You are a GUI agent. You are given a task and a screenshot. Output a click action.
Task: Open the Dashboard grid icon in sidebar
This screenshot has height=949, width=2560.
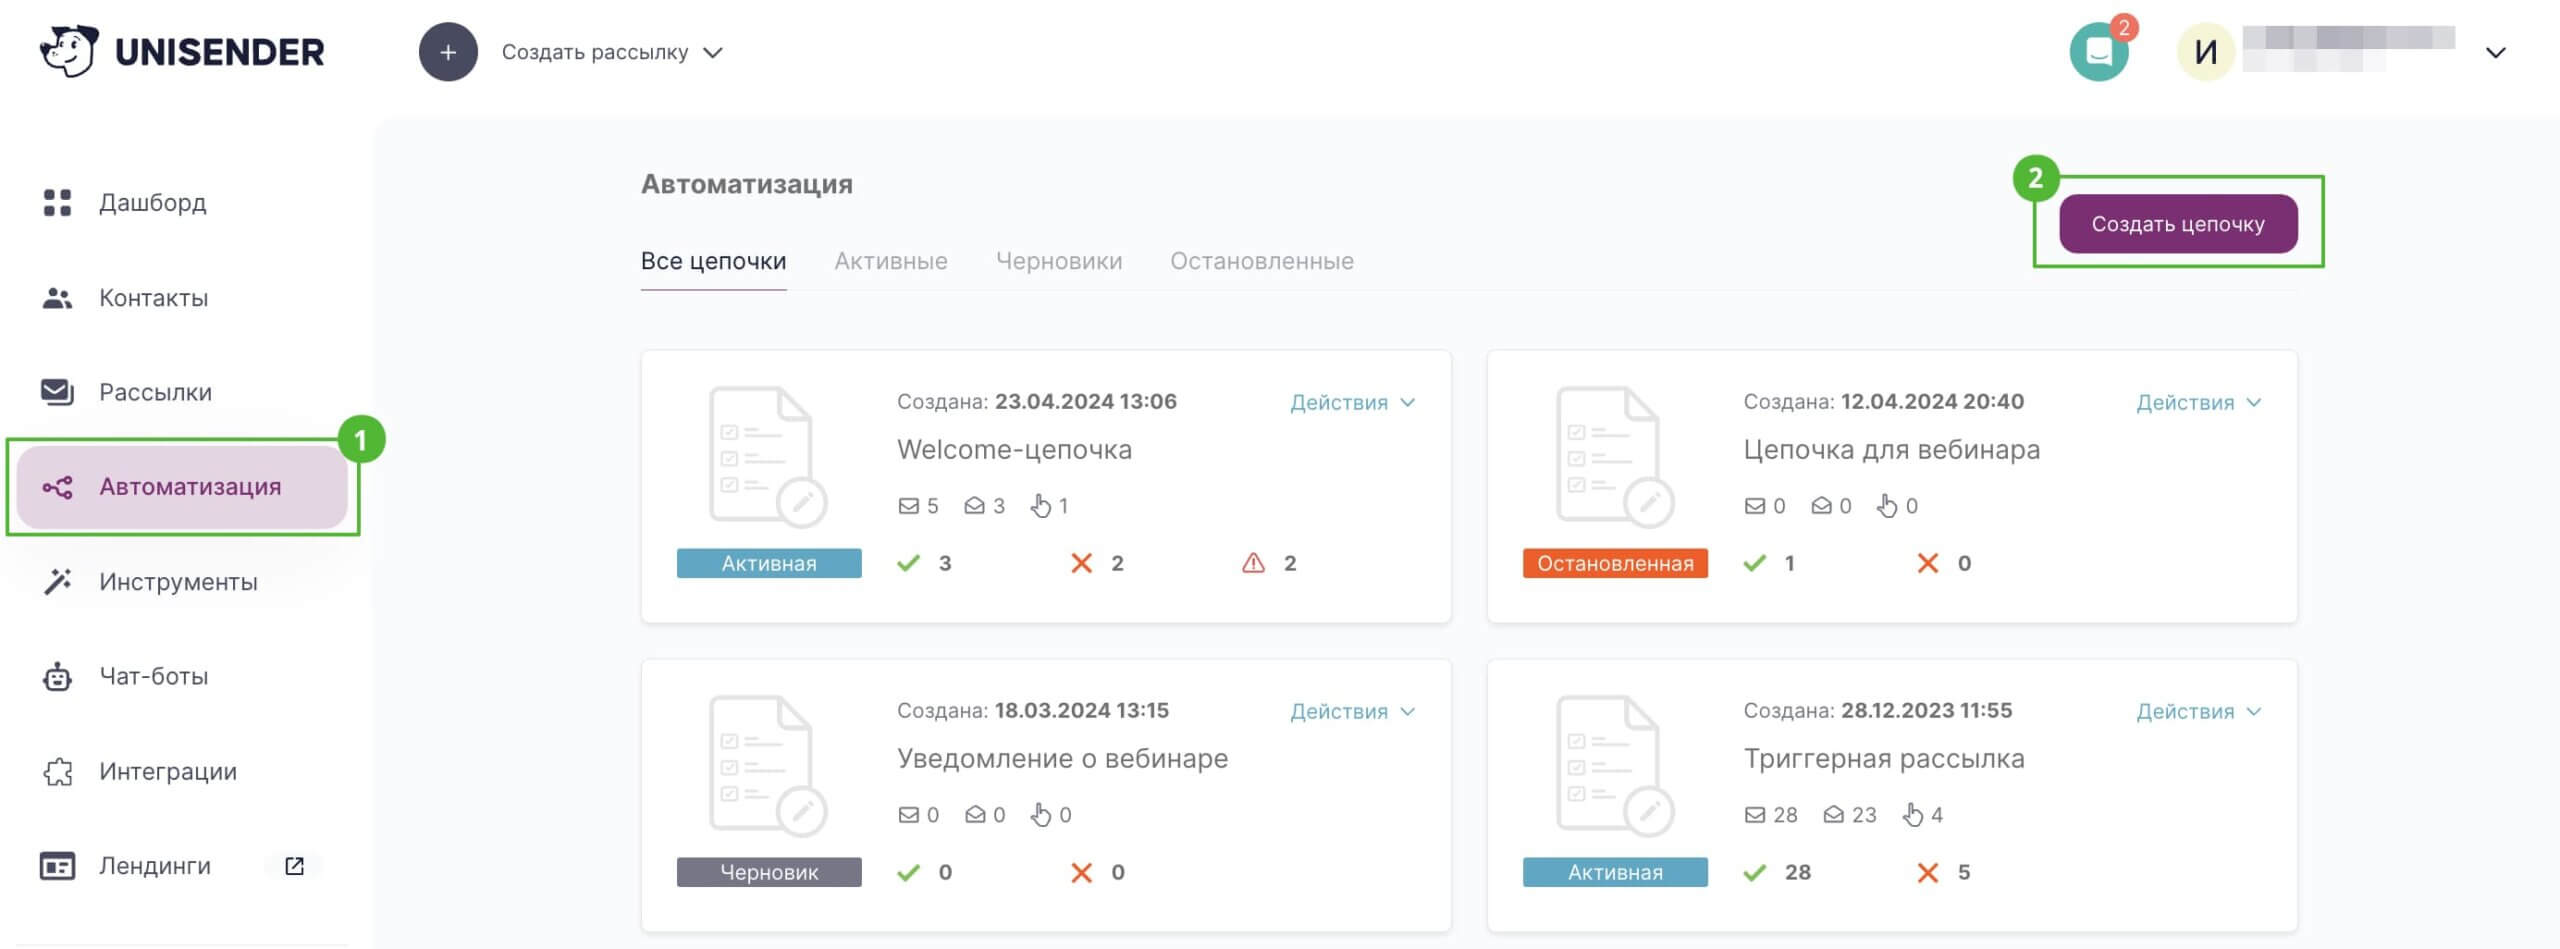click(x=57, y=203)
